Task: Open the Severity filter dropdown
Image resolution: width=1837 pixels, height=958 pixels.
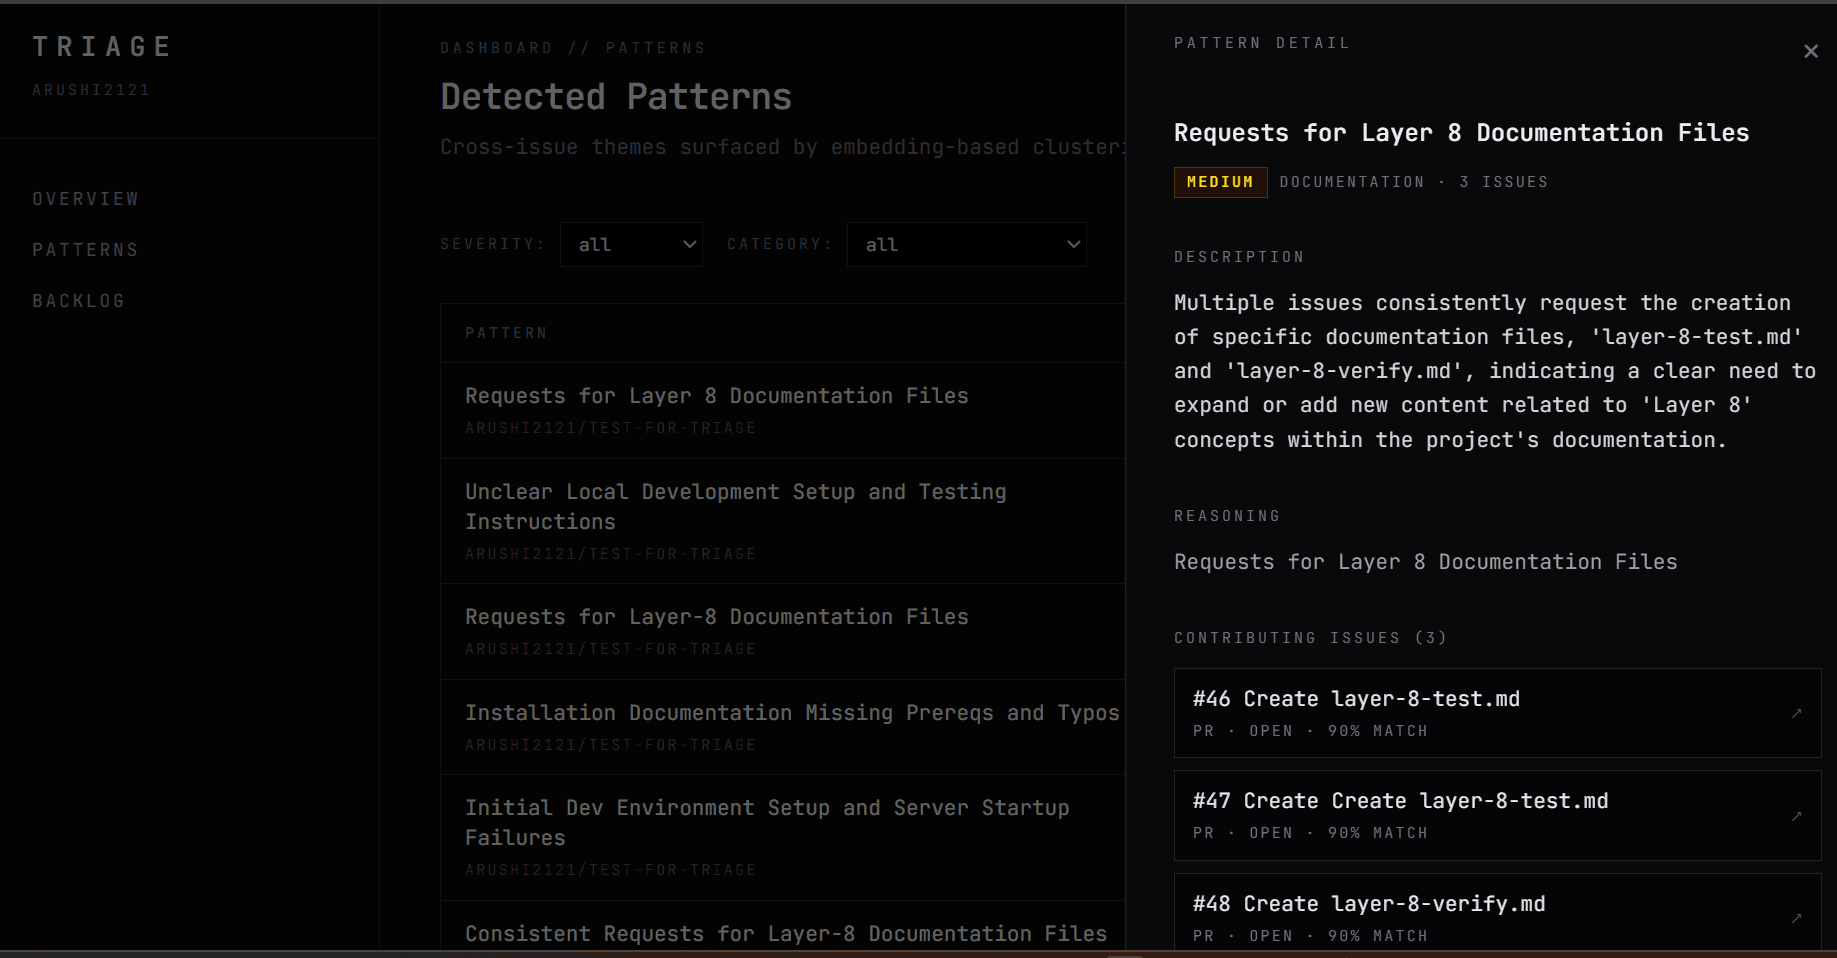Action: point(631,245)
